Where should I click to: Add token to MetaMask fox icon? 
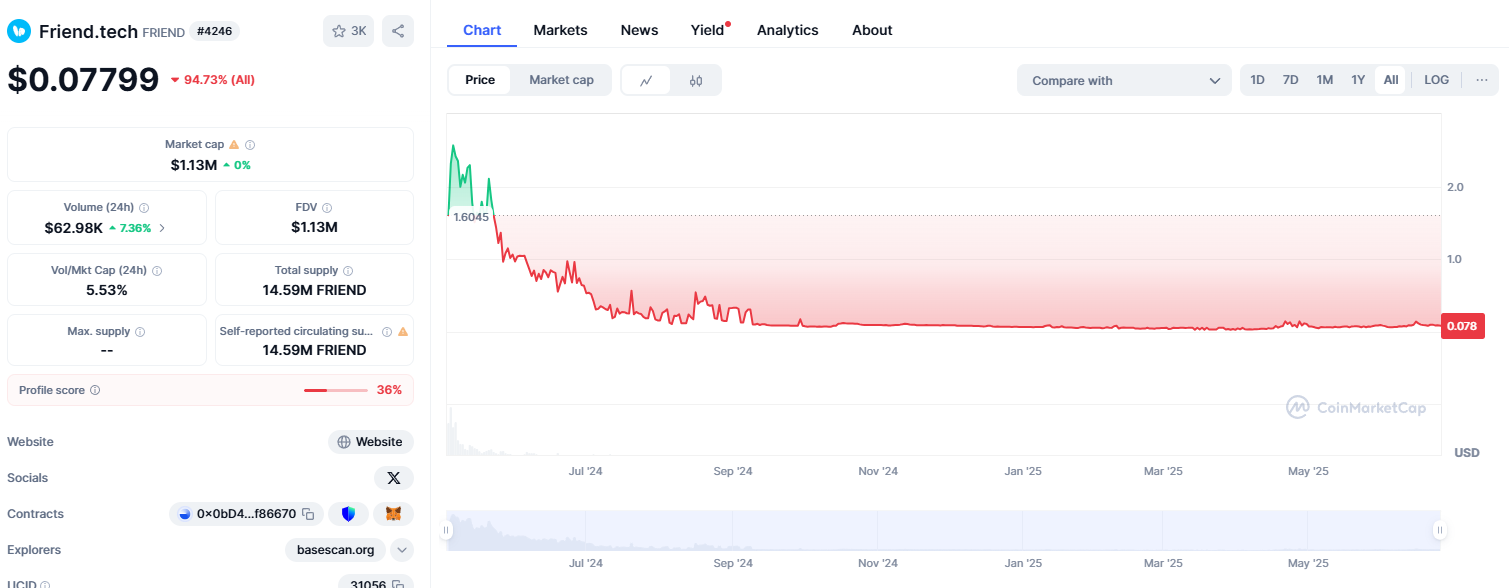point(394,514)
